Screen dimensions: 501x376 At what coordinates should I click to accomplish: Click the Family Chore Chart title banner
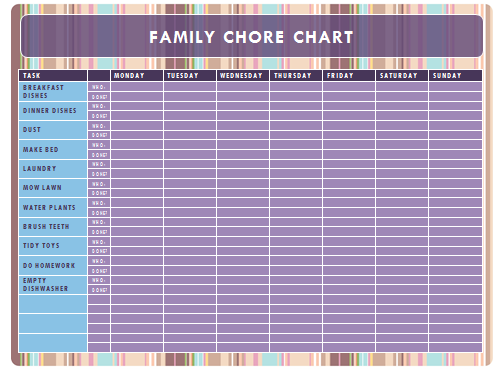click(252, 36)
